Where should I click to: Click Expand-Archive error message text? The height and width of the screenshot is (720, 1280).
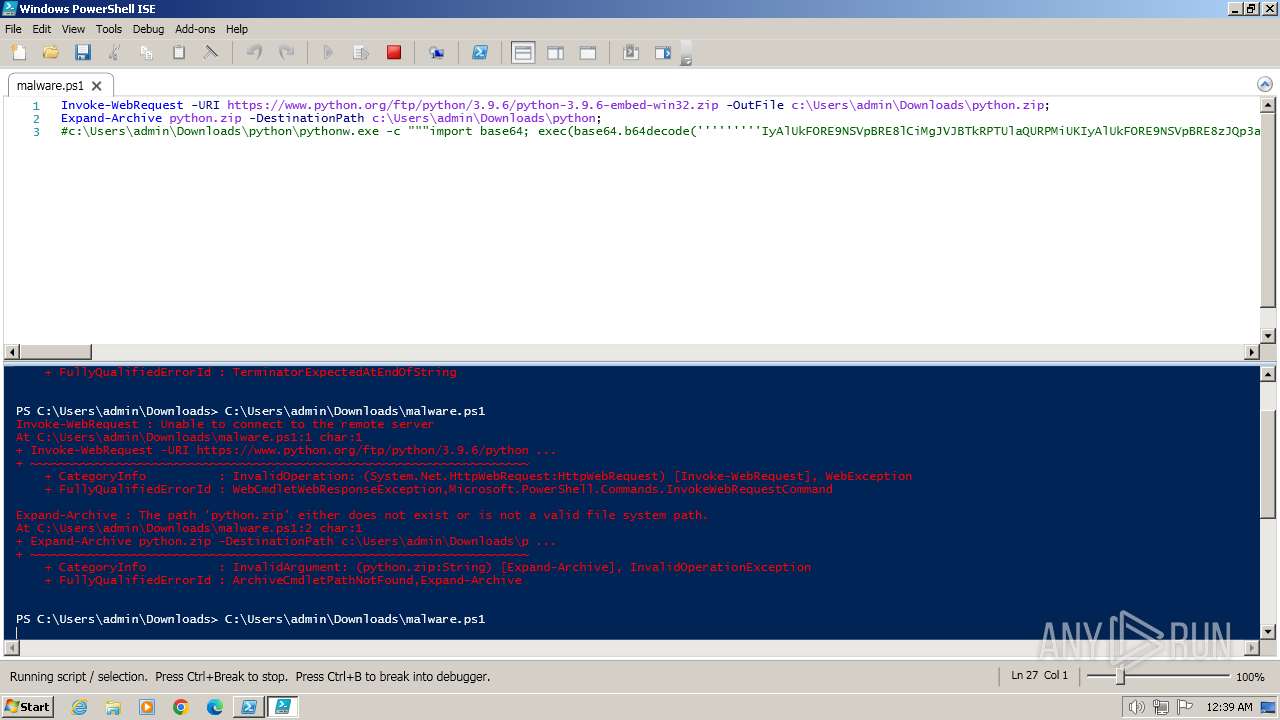click(x=362, y=515)
